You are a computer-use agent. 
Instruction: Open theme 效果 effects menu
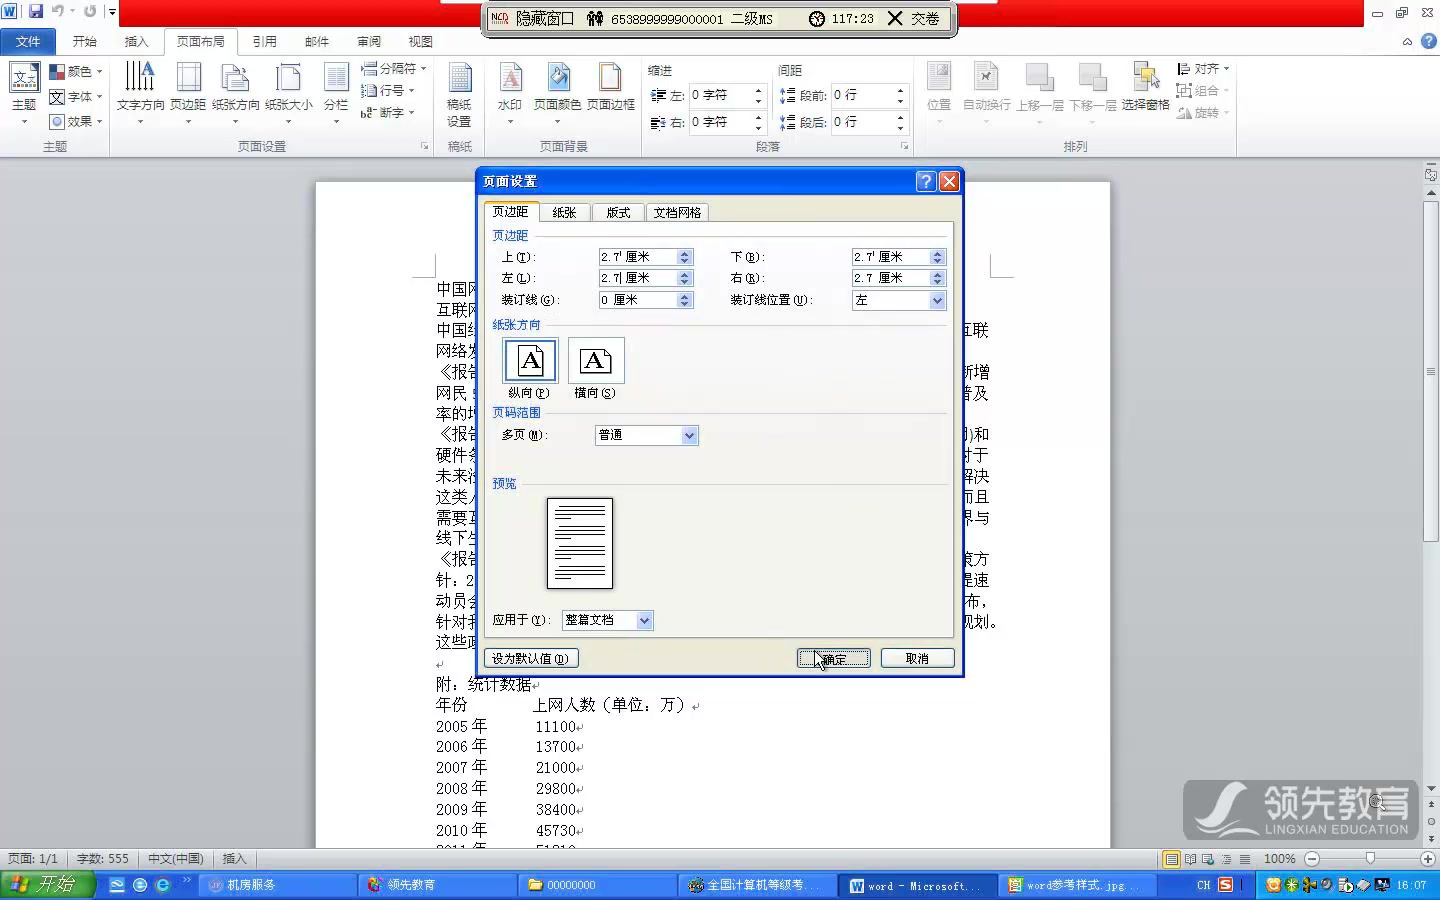point(76,122)
